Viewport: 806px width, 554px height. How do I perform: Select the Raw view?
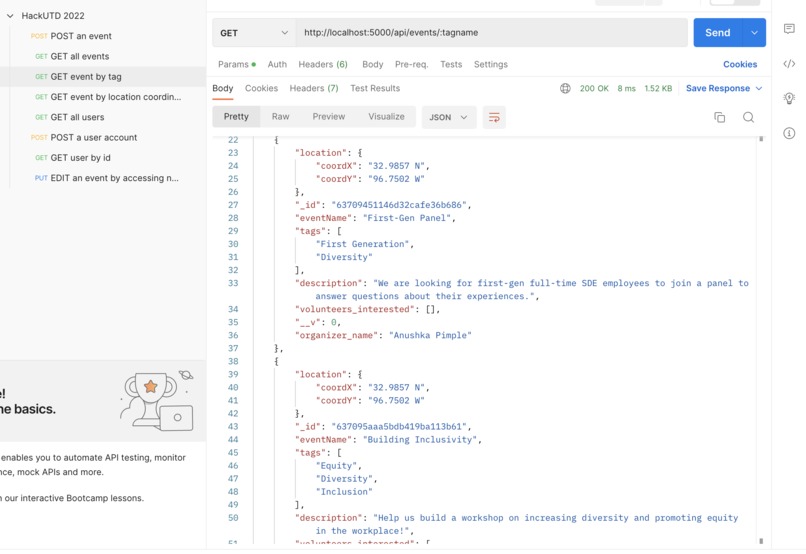click(x=280, y=117)
